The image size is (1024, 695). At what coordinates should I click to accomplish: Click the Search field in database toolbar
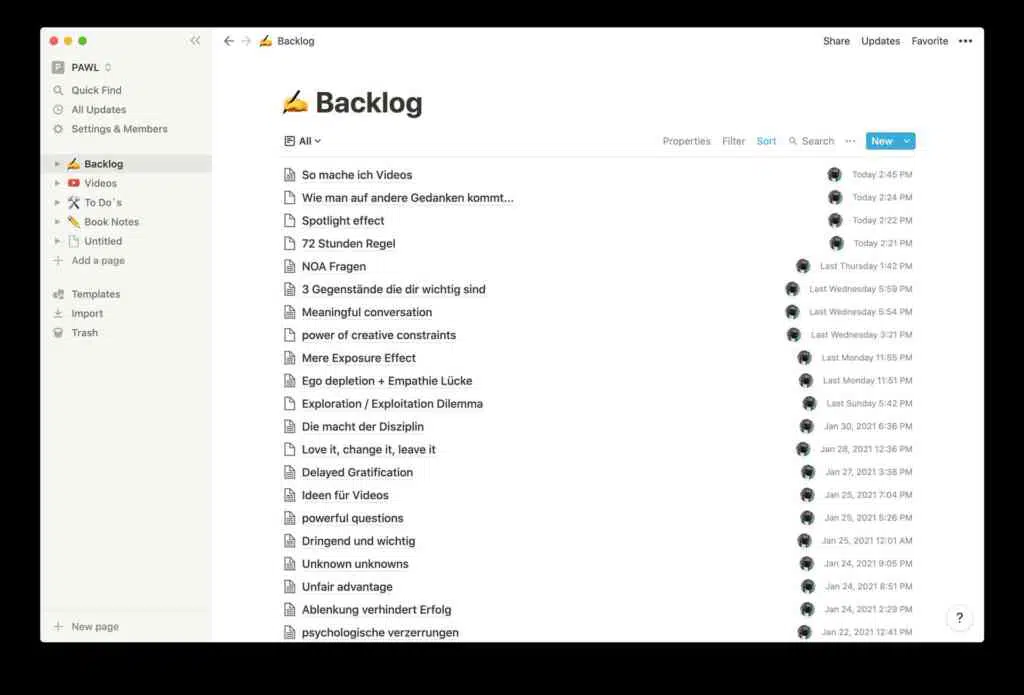click(x=811, y=142)
